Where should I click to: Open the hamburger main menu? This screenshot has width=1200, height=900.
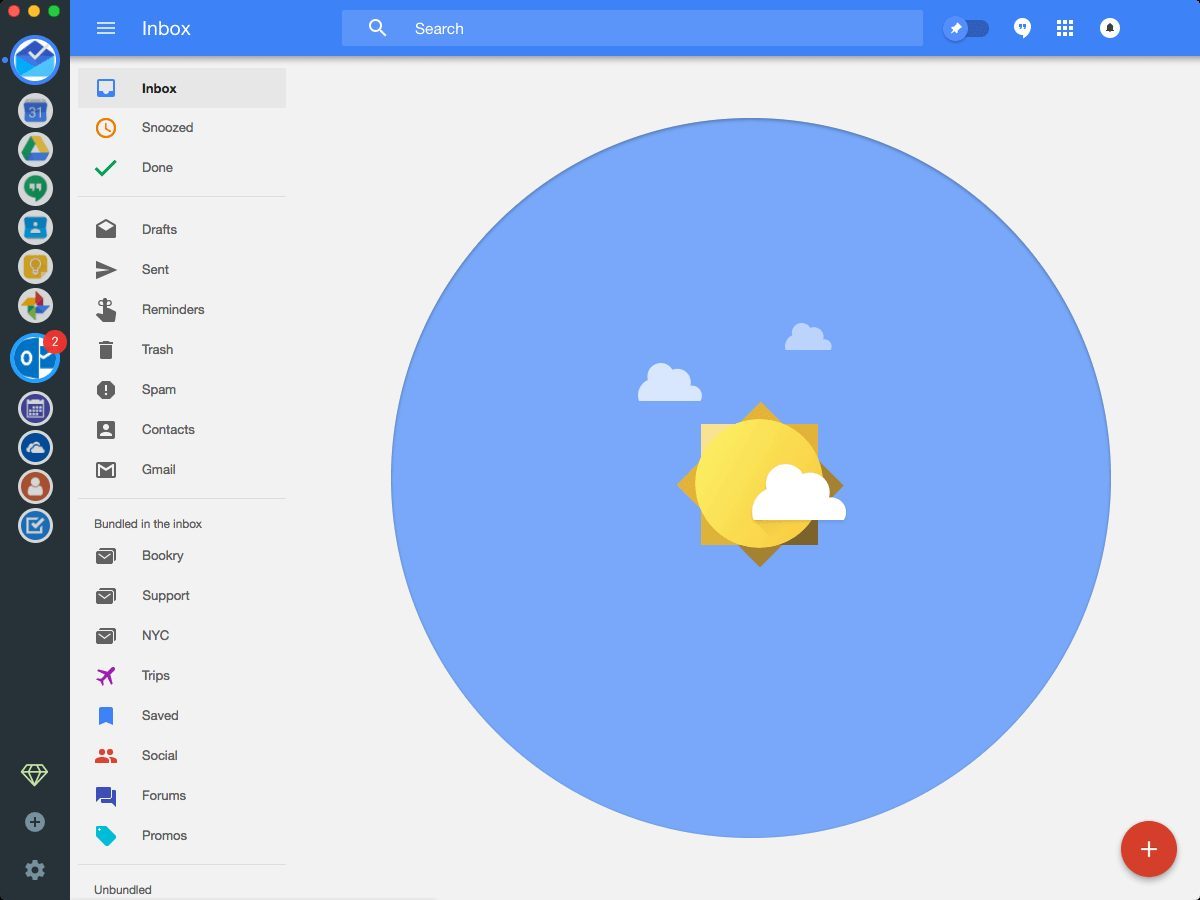point(106,28)
